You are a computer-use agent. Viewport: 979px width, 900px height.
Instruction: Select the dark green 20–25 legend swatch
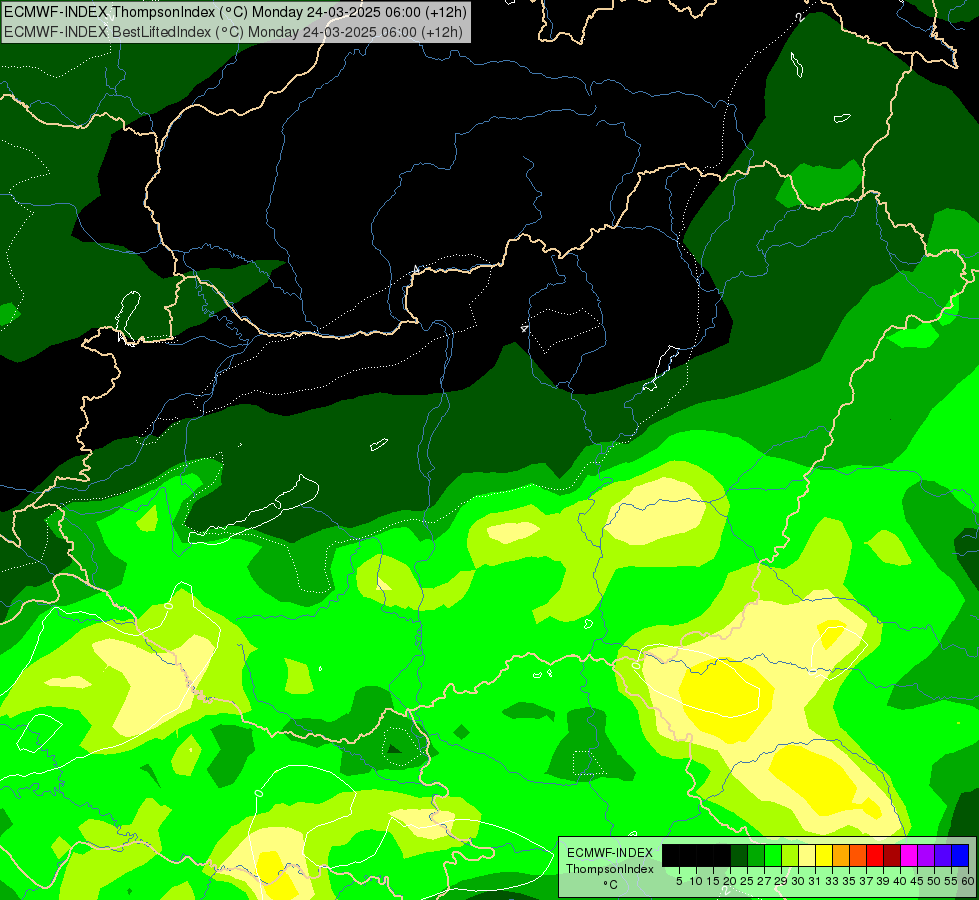click(739, 855)
